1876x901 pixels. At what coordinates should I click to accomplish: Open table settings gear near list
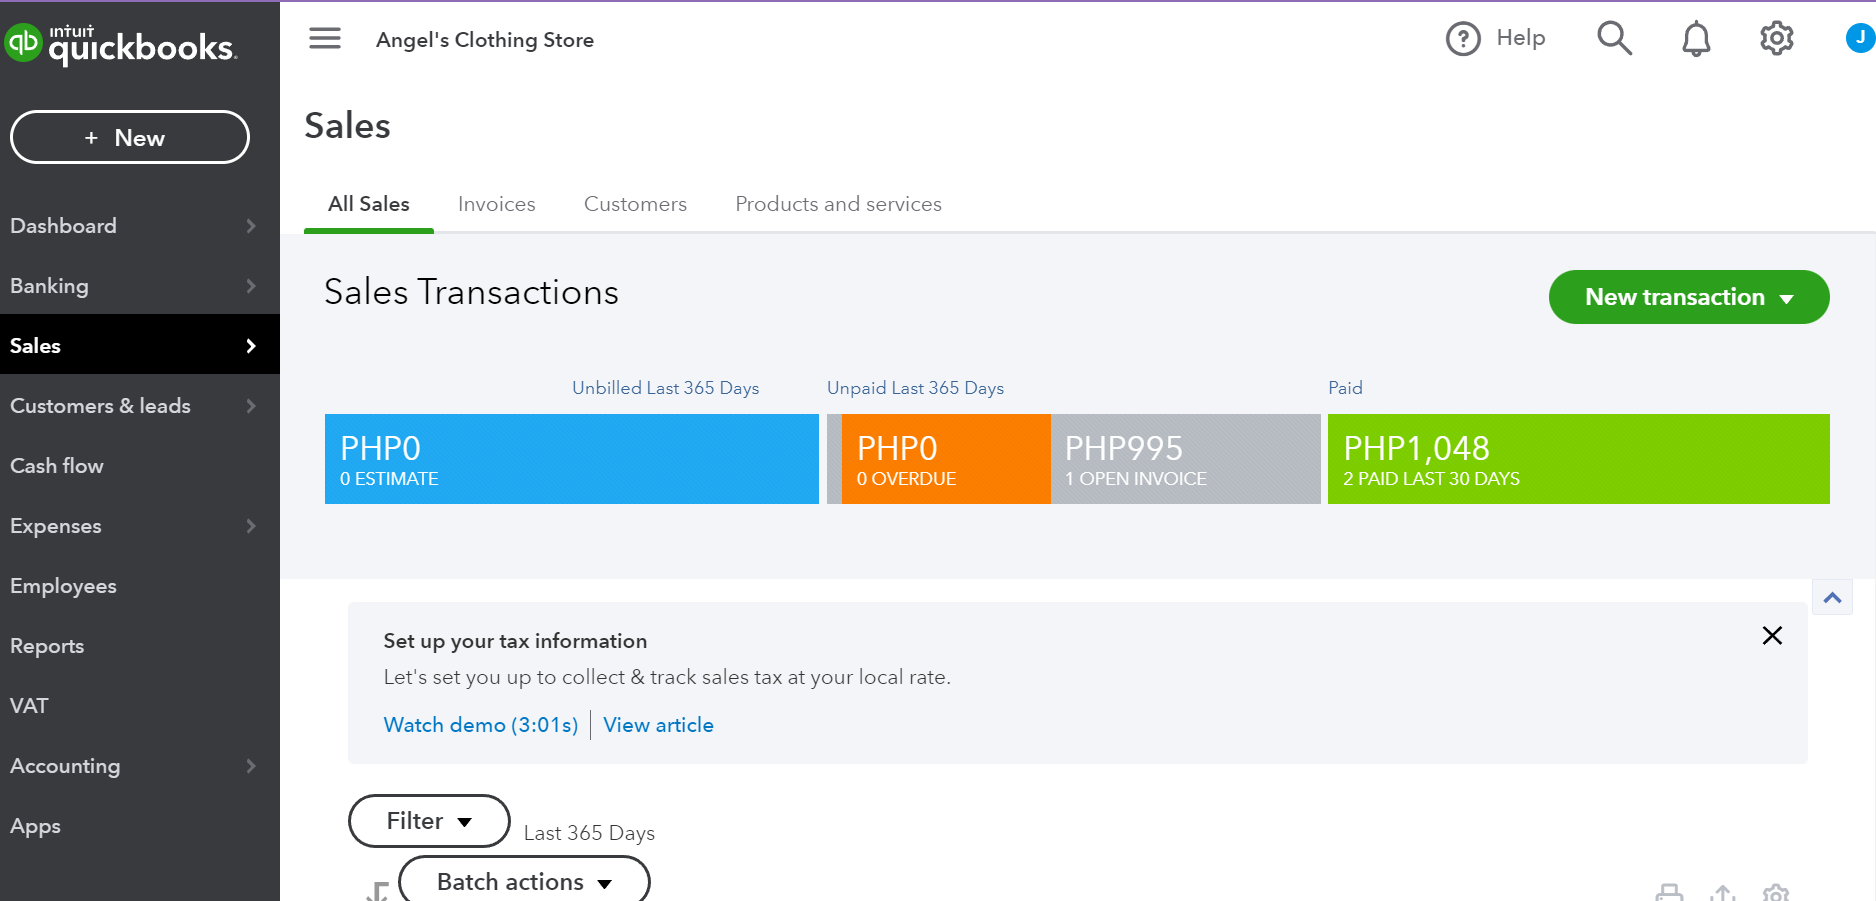click(x=1776, y=892)
